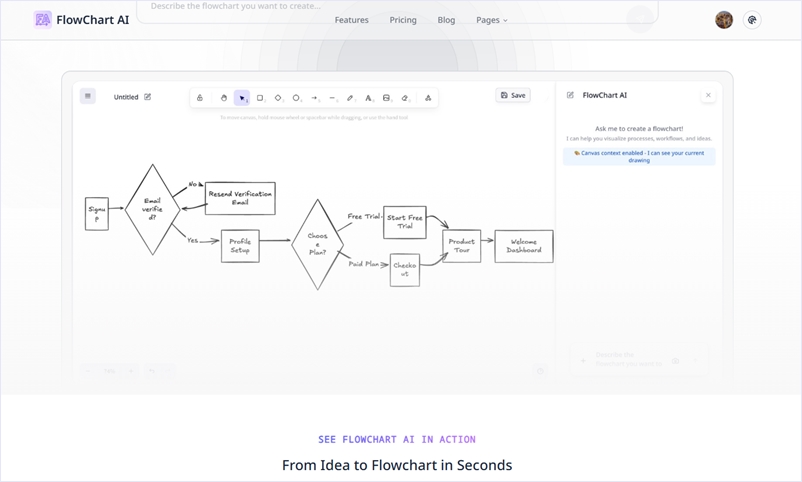The image size is (802, 482).
Task: Select the Diamond shape tool
Action: (x=278, y=98)
